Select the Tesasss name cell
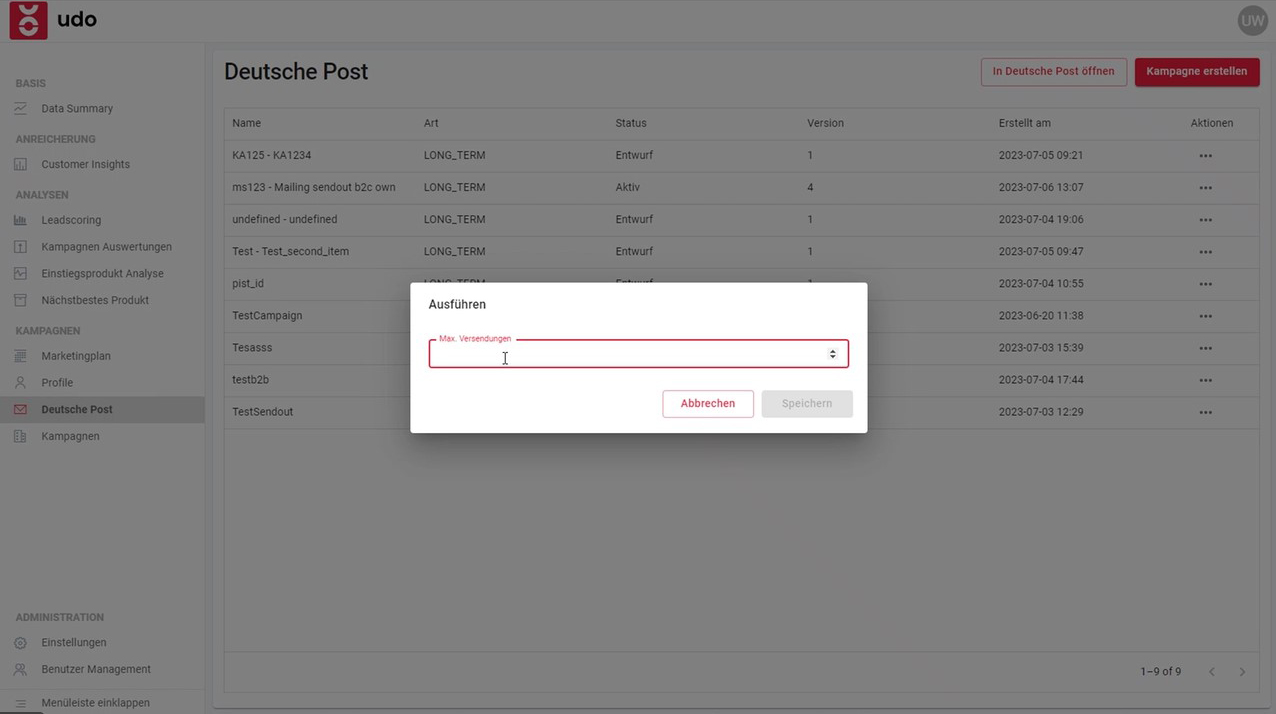Viewport: 1276px width, 714px height. tap(252, 347)
